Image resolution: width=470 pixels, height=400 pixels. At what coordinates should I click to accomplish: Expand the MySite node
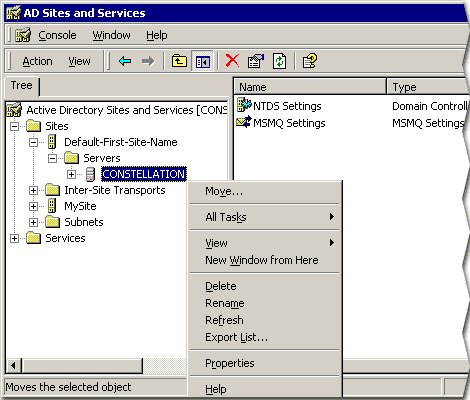[x=33, y=206]
